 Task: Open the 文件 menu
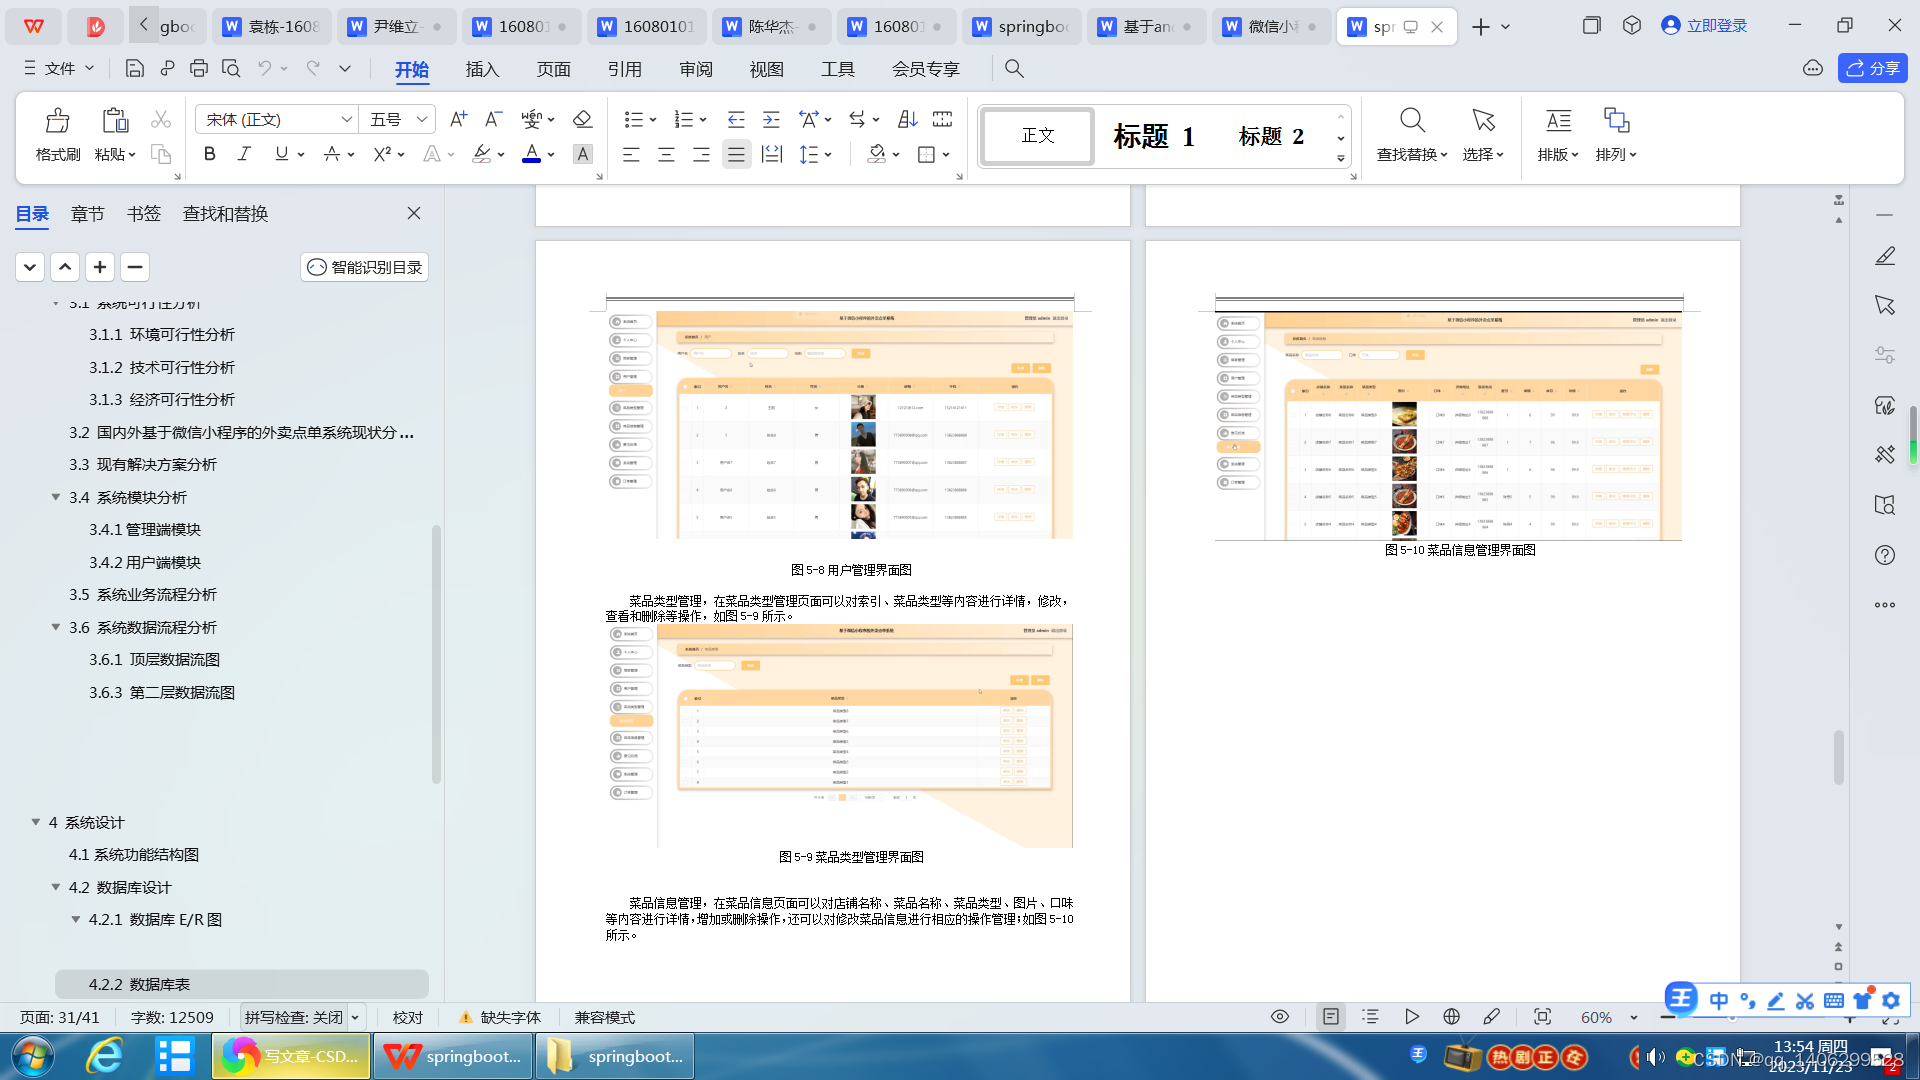point(58,68)
